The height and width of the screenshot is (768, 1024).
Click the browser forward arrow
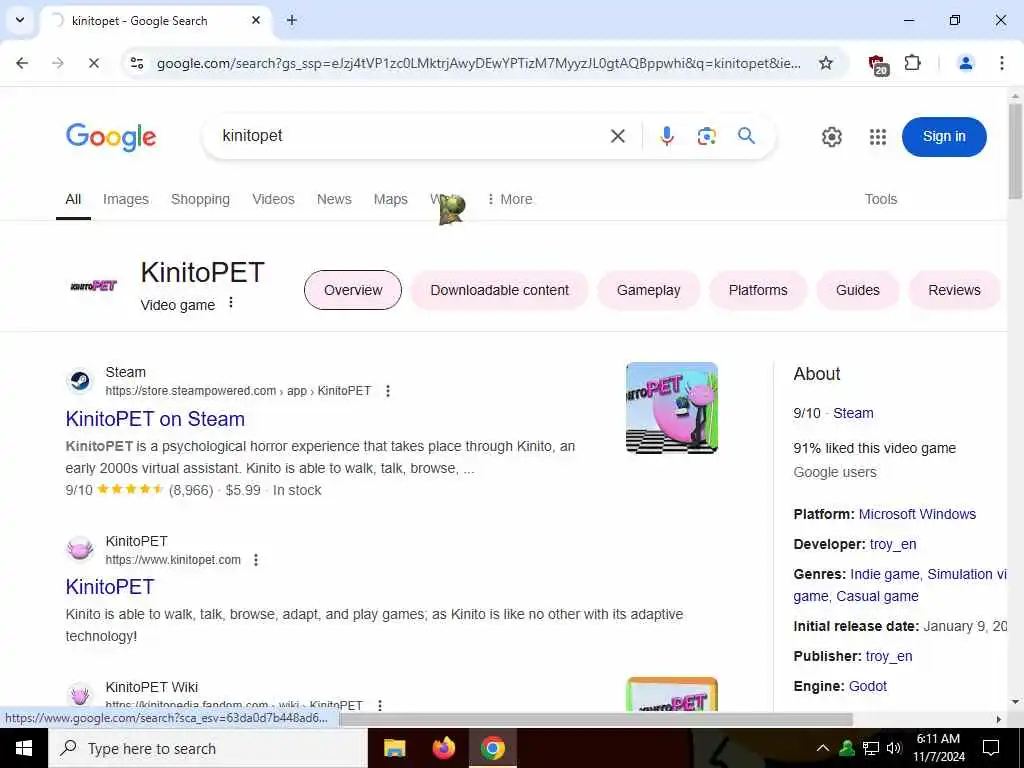click(x=58, y=63)
